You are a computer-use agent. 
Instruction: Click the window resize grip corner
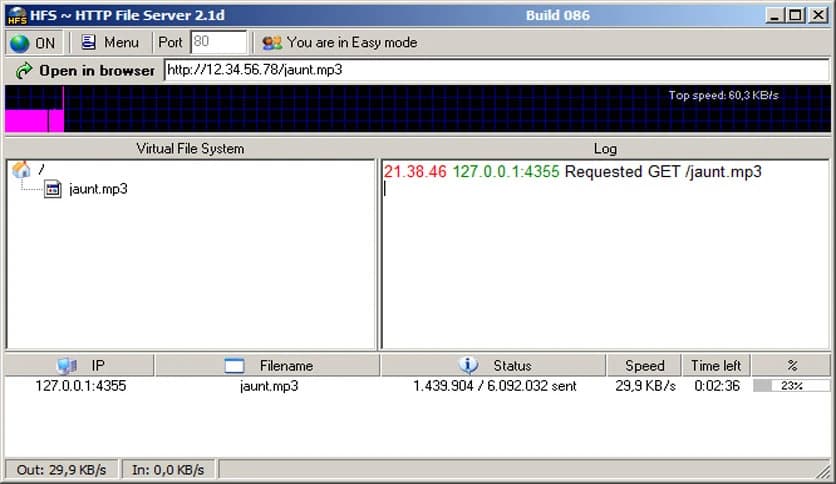[823, 471]
